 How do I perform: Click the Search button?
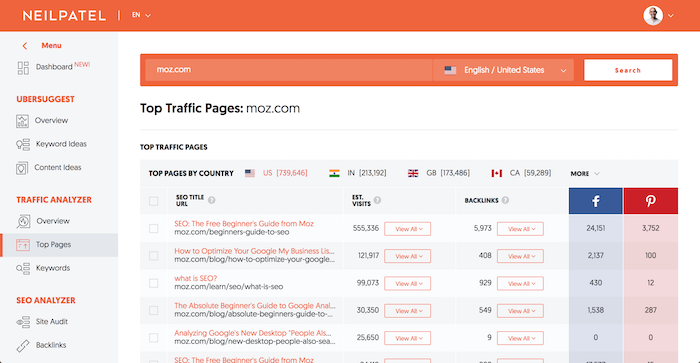point(628,70)
